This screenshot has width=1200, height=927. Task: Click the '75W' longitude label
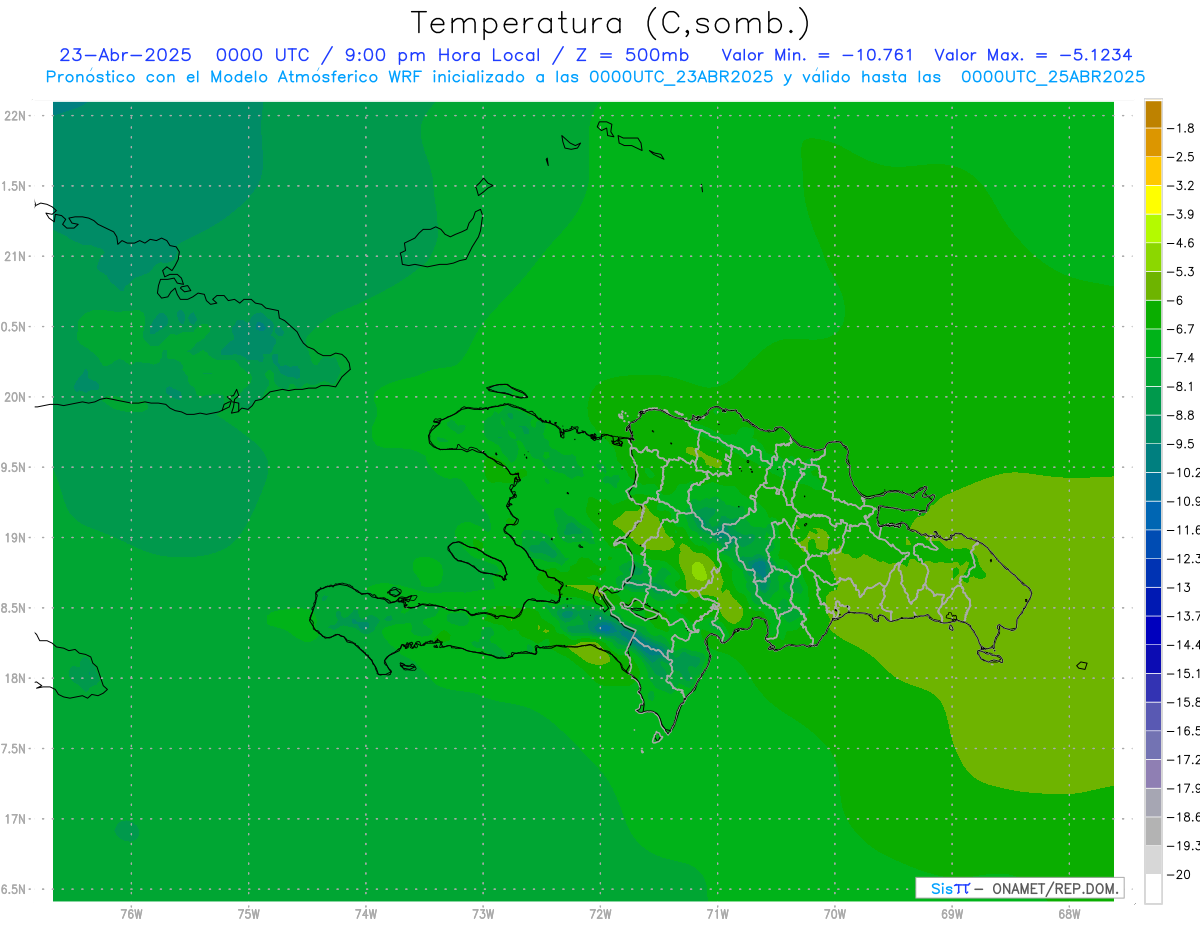pyautogui.click(x=249, y=913)
